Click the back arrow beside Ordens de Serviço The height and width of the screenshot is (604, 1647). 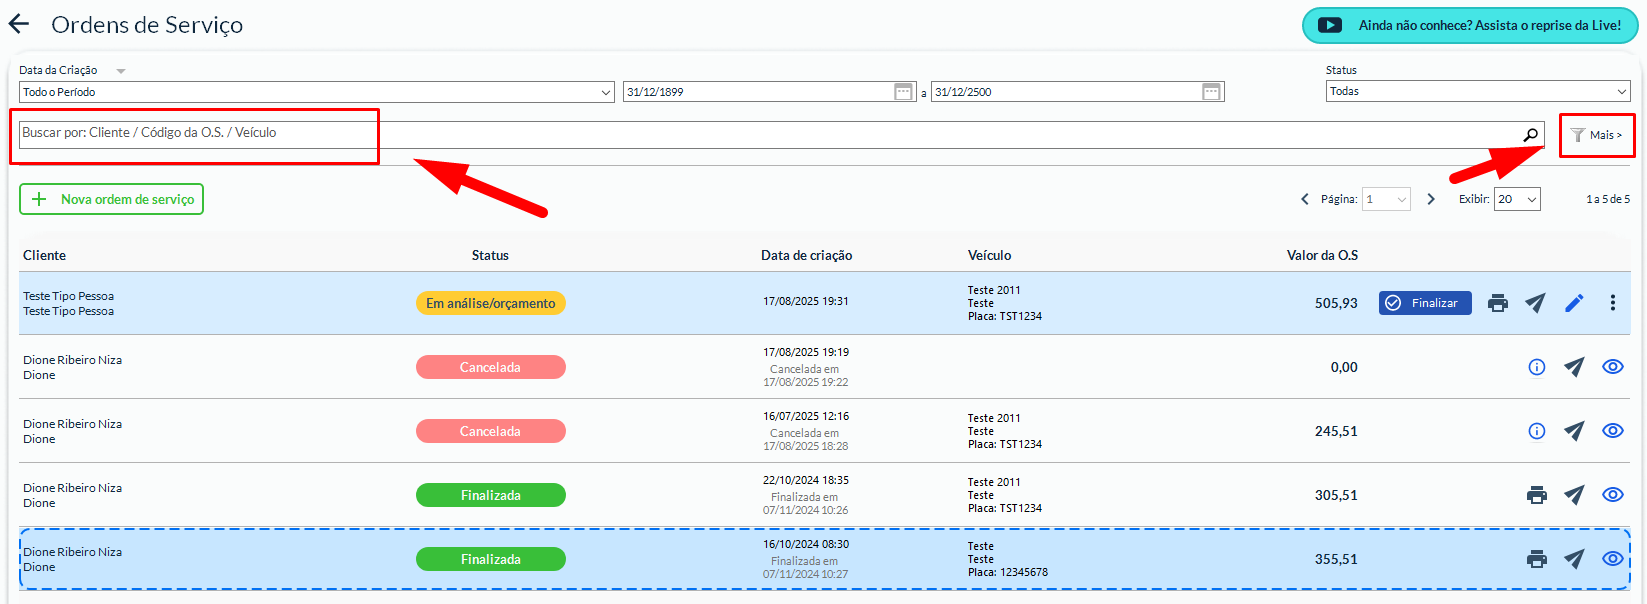click(x=19, y=25)
